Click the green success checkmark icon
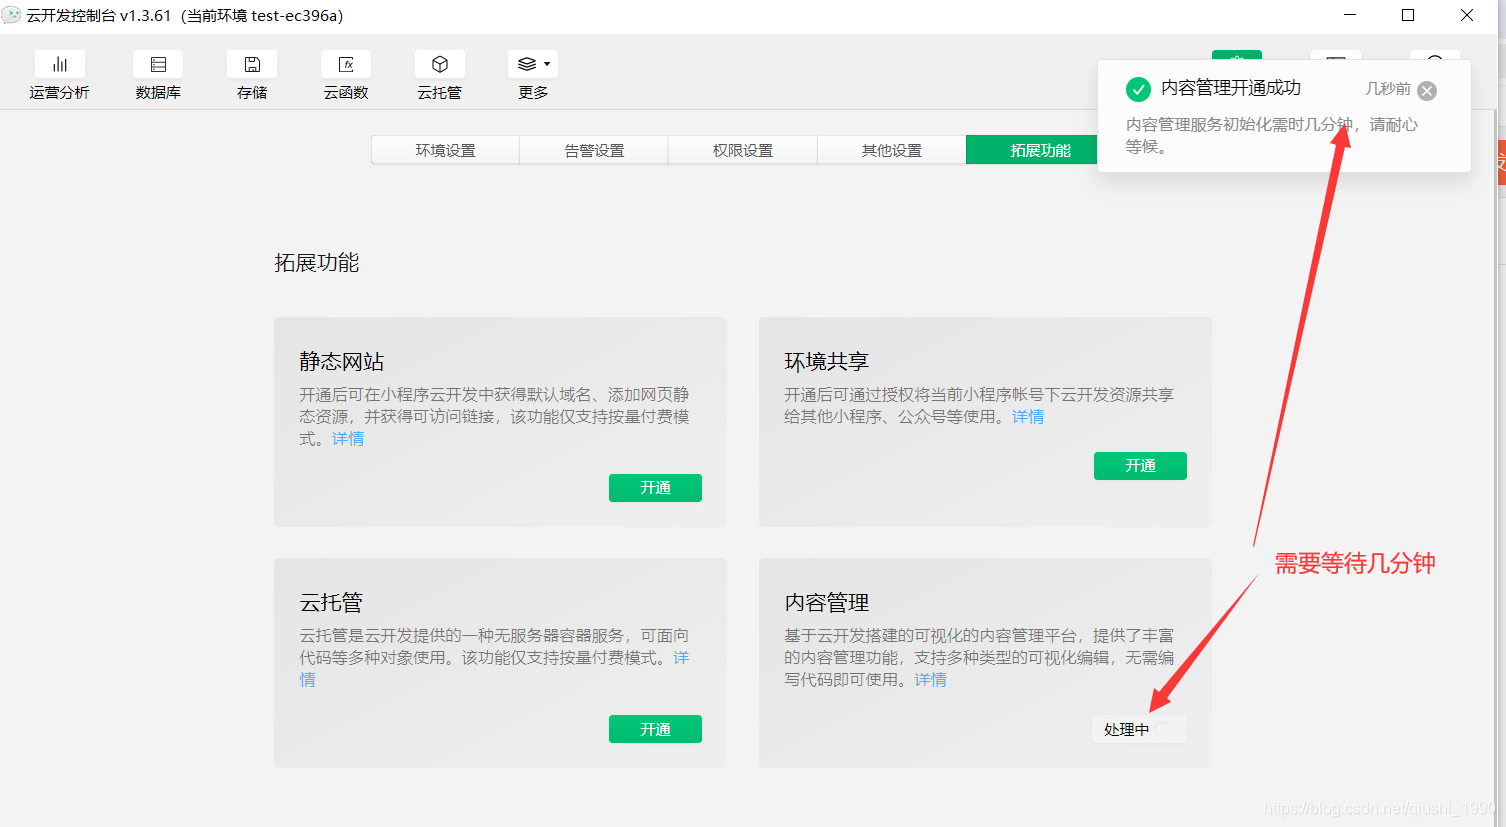Image resolution: width=1506 pixels, height=827 pixels. coord(1138,90)
